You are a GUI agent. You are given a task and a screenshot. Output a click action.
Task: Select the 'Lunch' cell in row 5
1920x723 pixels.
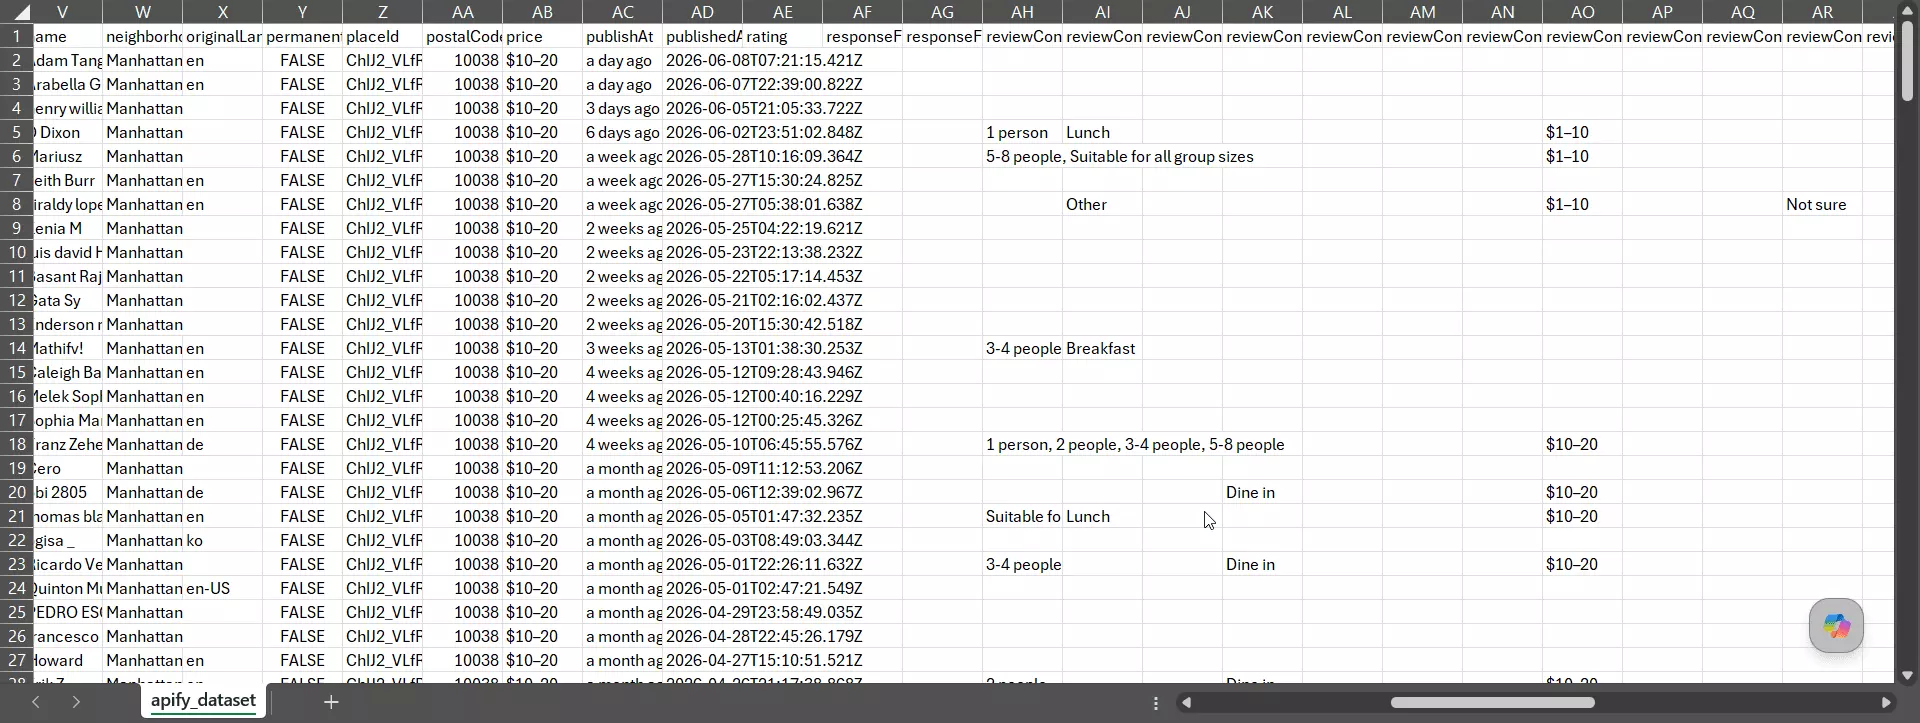tap(1103, 132)
